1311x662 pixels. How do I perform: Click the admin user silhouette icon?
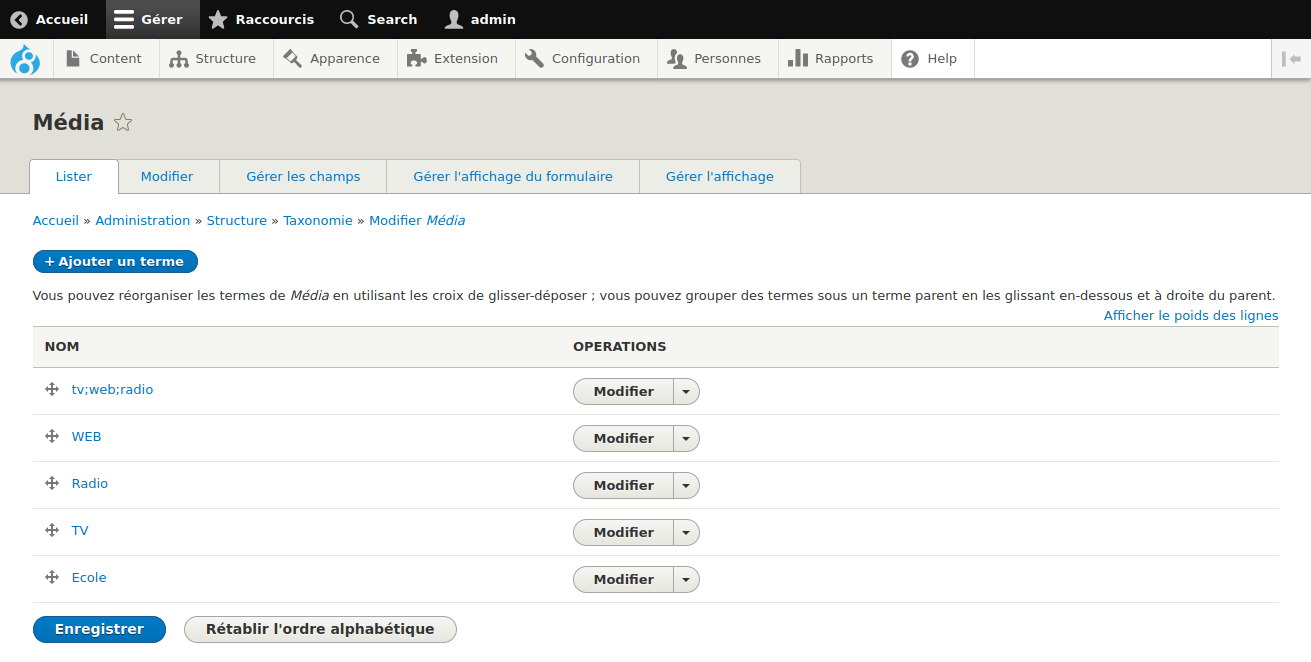pyautogui.click(x=454, y=19)
